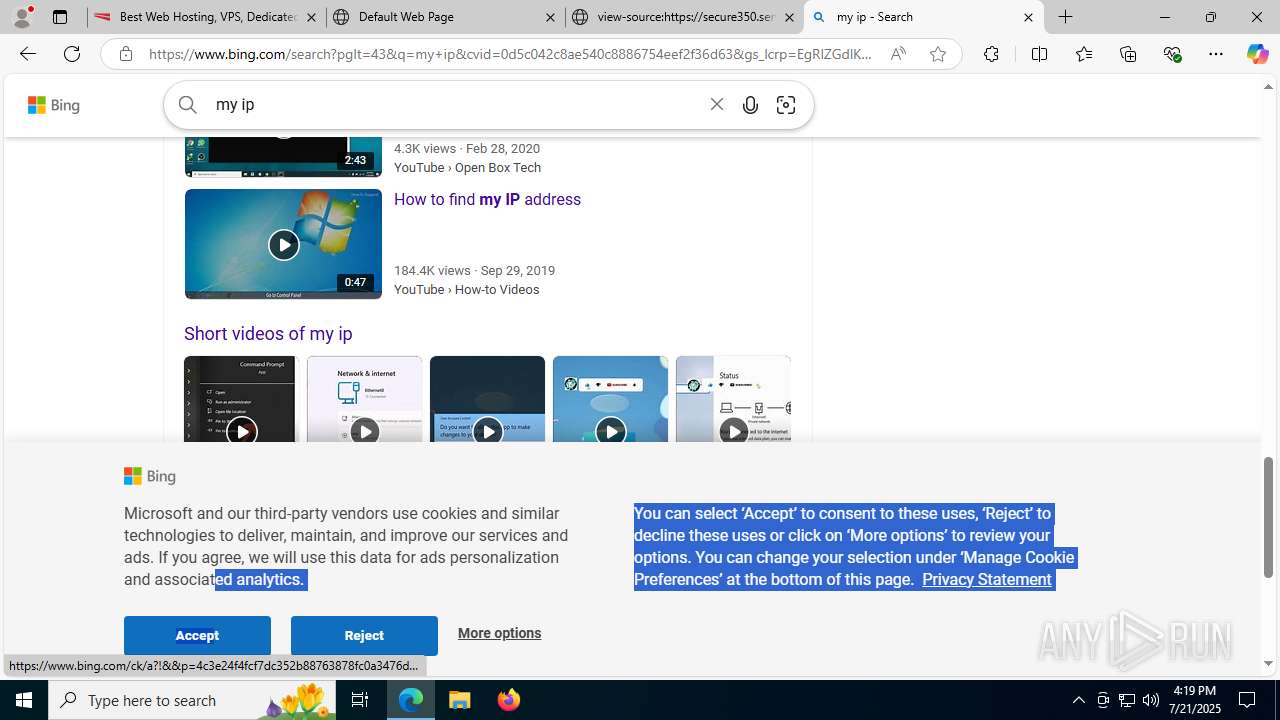Open 'Short videos of my ip' heading
This screenshot has height=720, width=1280.
point(268,334)
